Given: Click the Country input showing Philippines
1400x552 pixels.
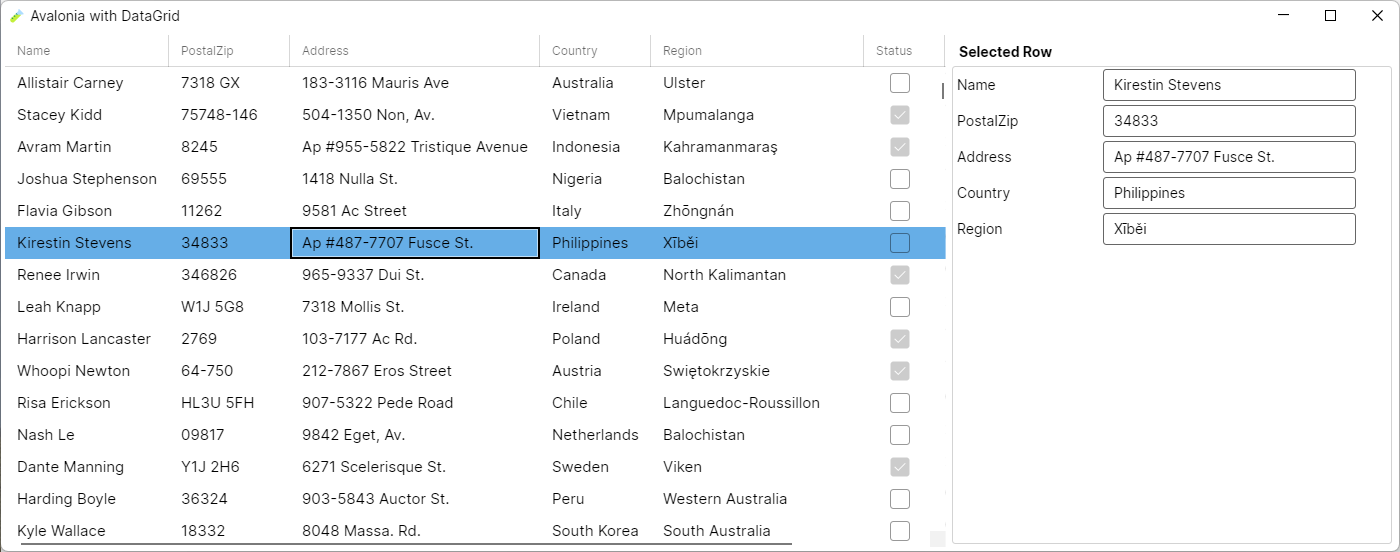Looking at the screenshot, I should [x=1229, y=193].
